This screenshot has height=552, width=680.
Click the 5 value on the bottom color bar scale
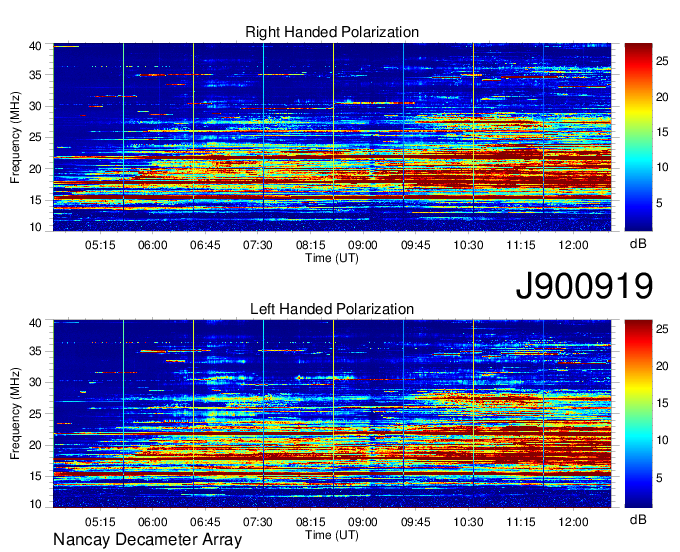click(x=659, y=478)
